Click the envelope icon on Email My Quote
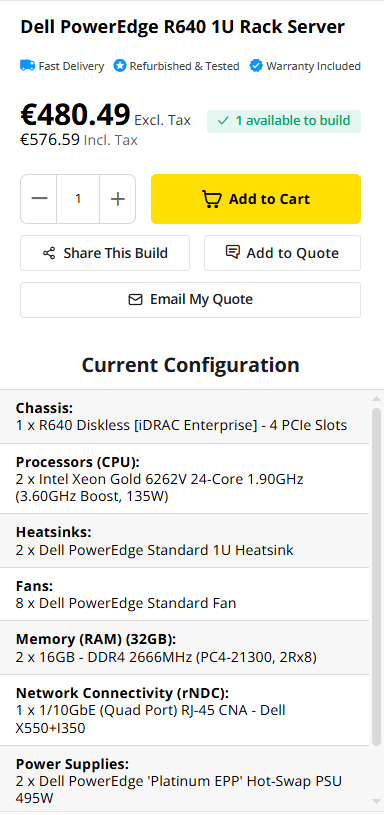384x815 pixels. click(135, 300)
